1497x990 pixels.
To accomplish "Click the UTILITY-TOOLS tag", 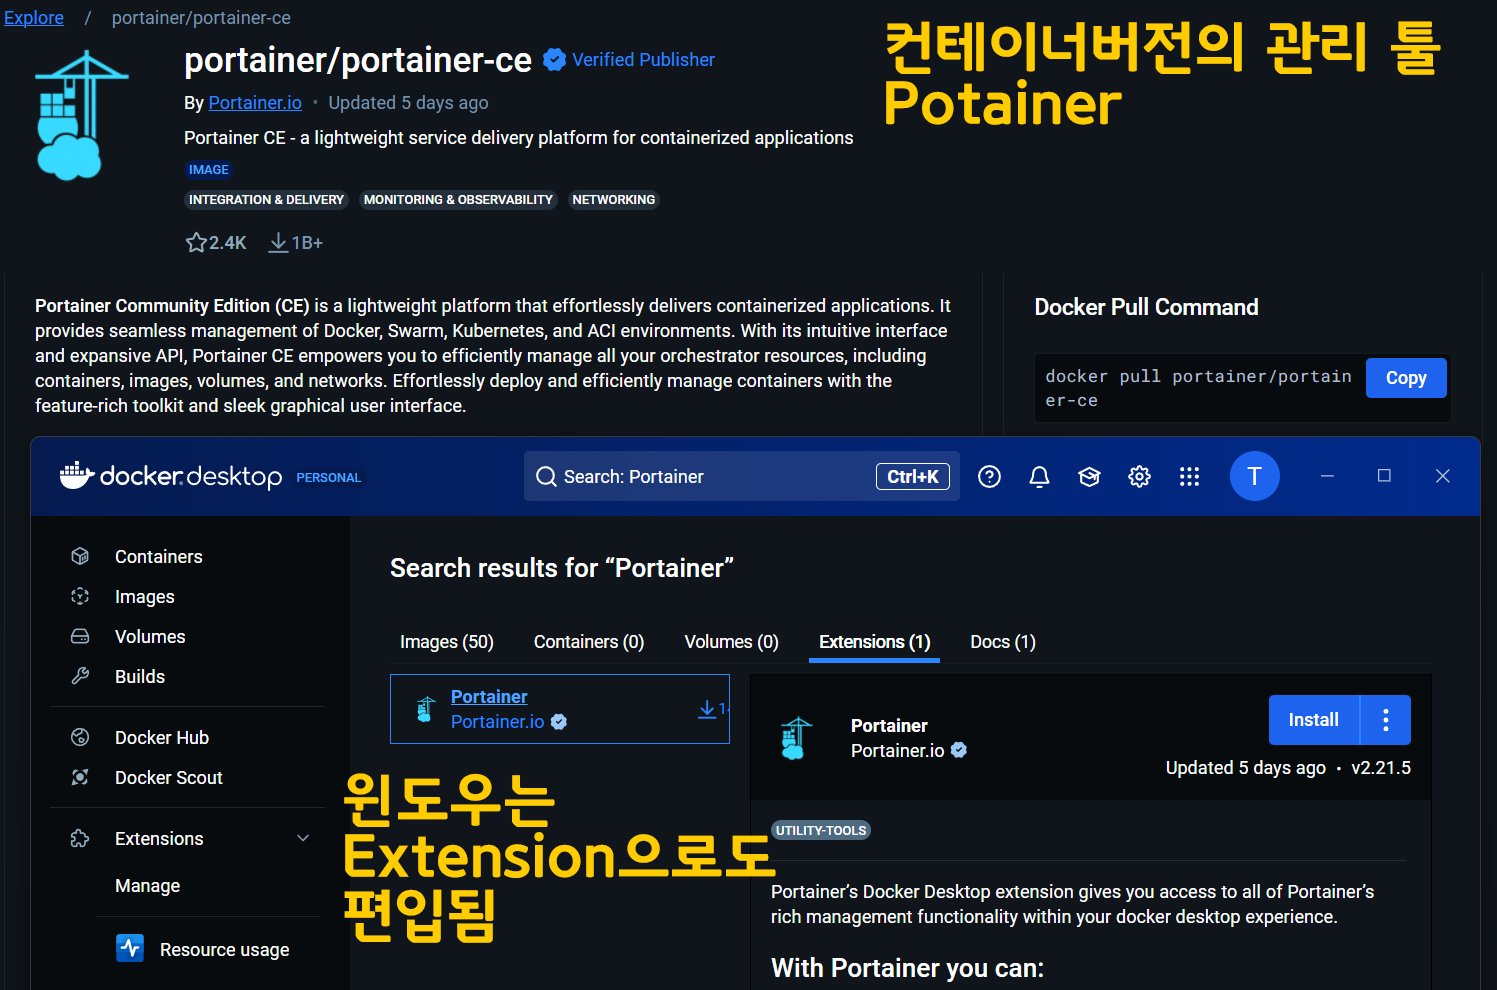I will pos(821,831).
